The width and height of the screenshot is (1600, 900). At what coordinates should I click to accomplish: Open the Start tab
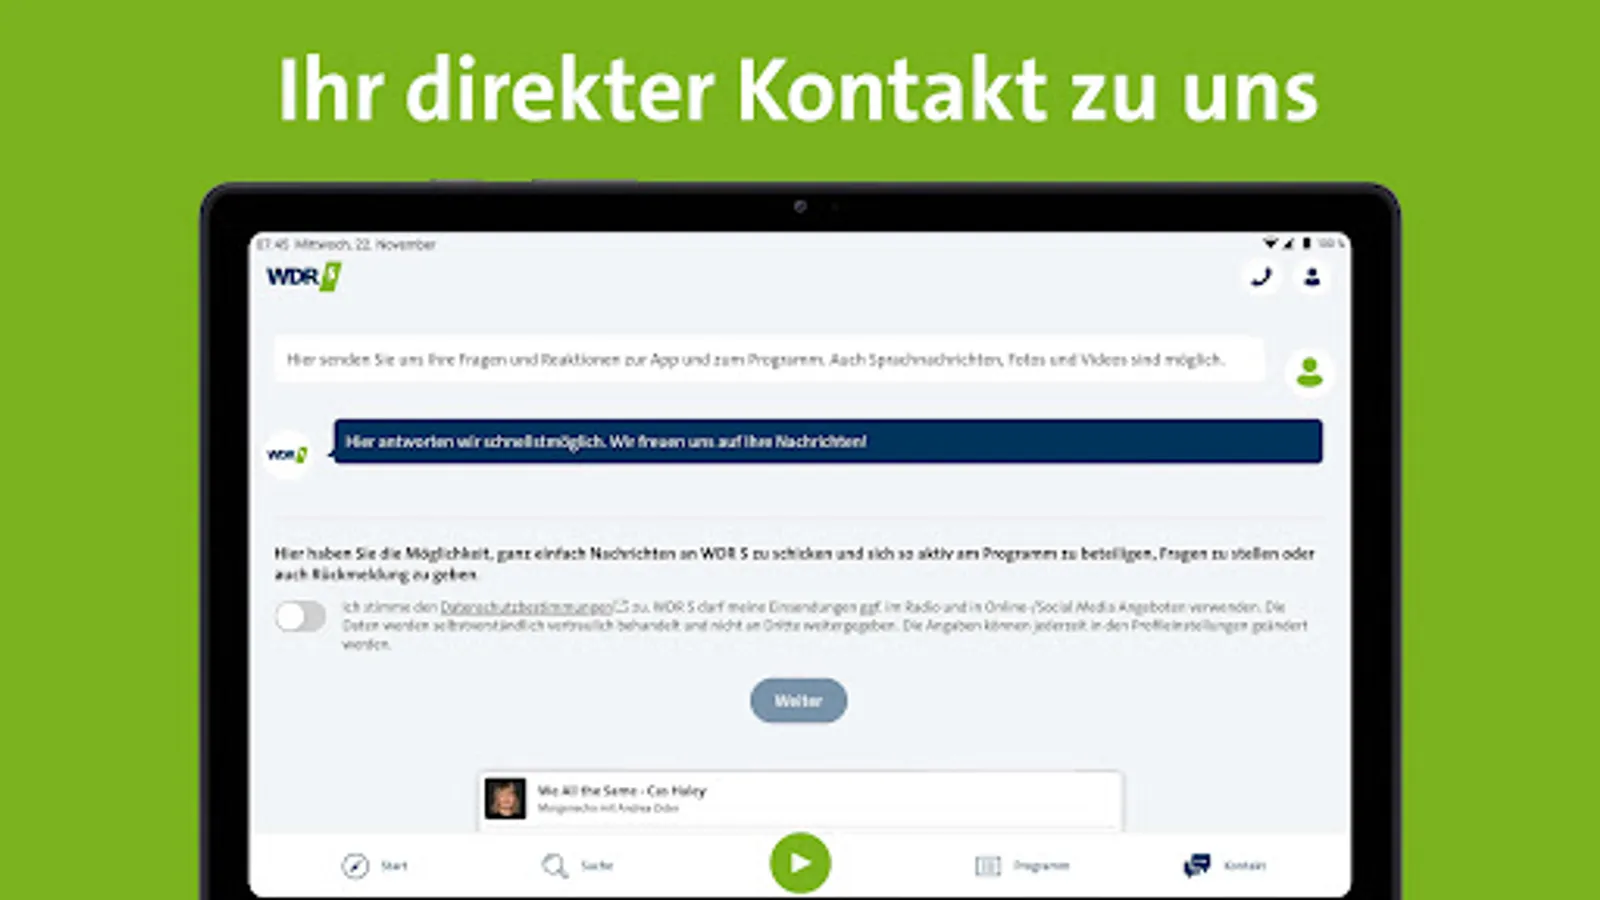[x=375, y=866]
